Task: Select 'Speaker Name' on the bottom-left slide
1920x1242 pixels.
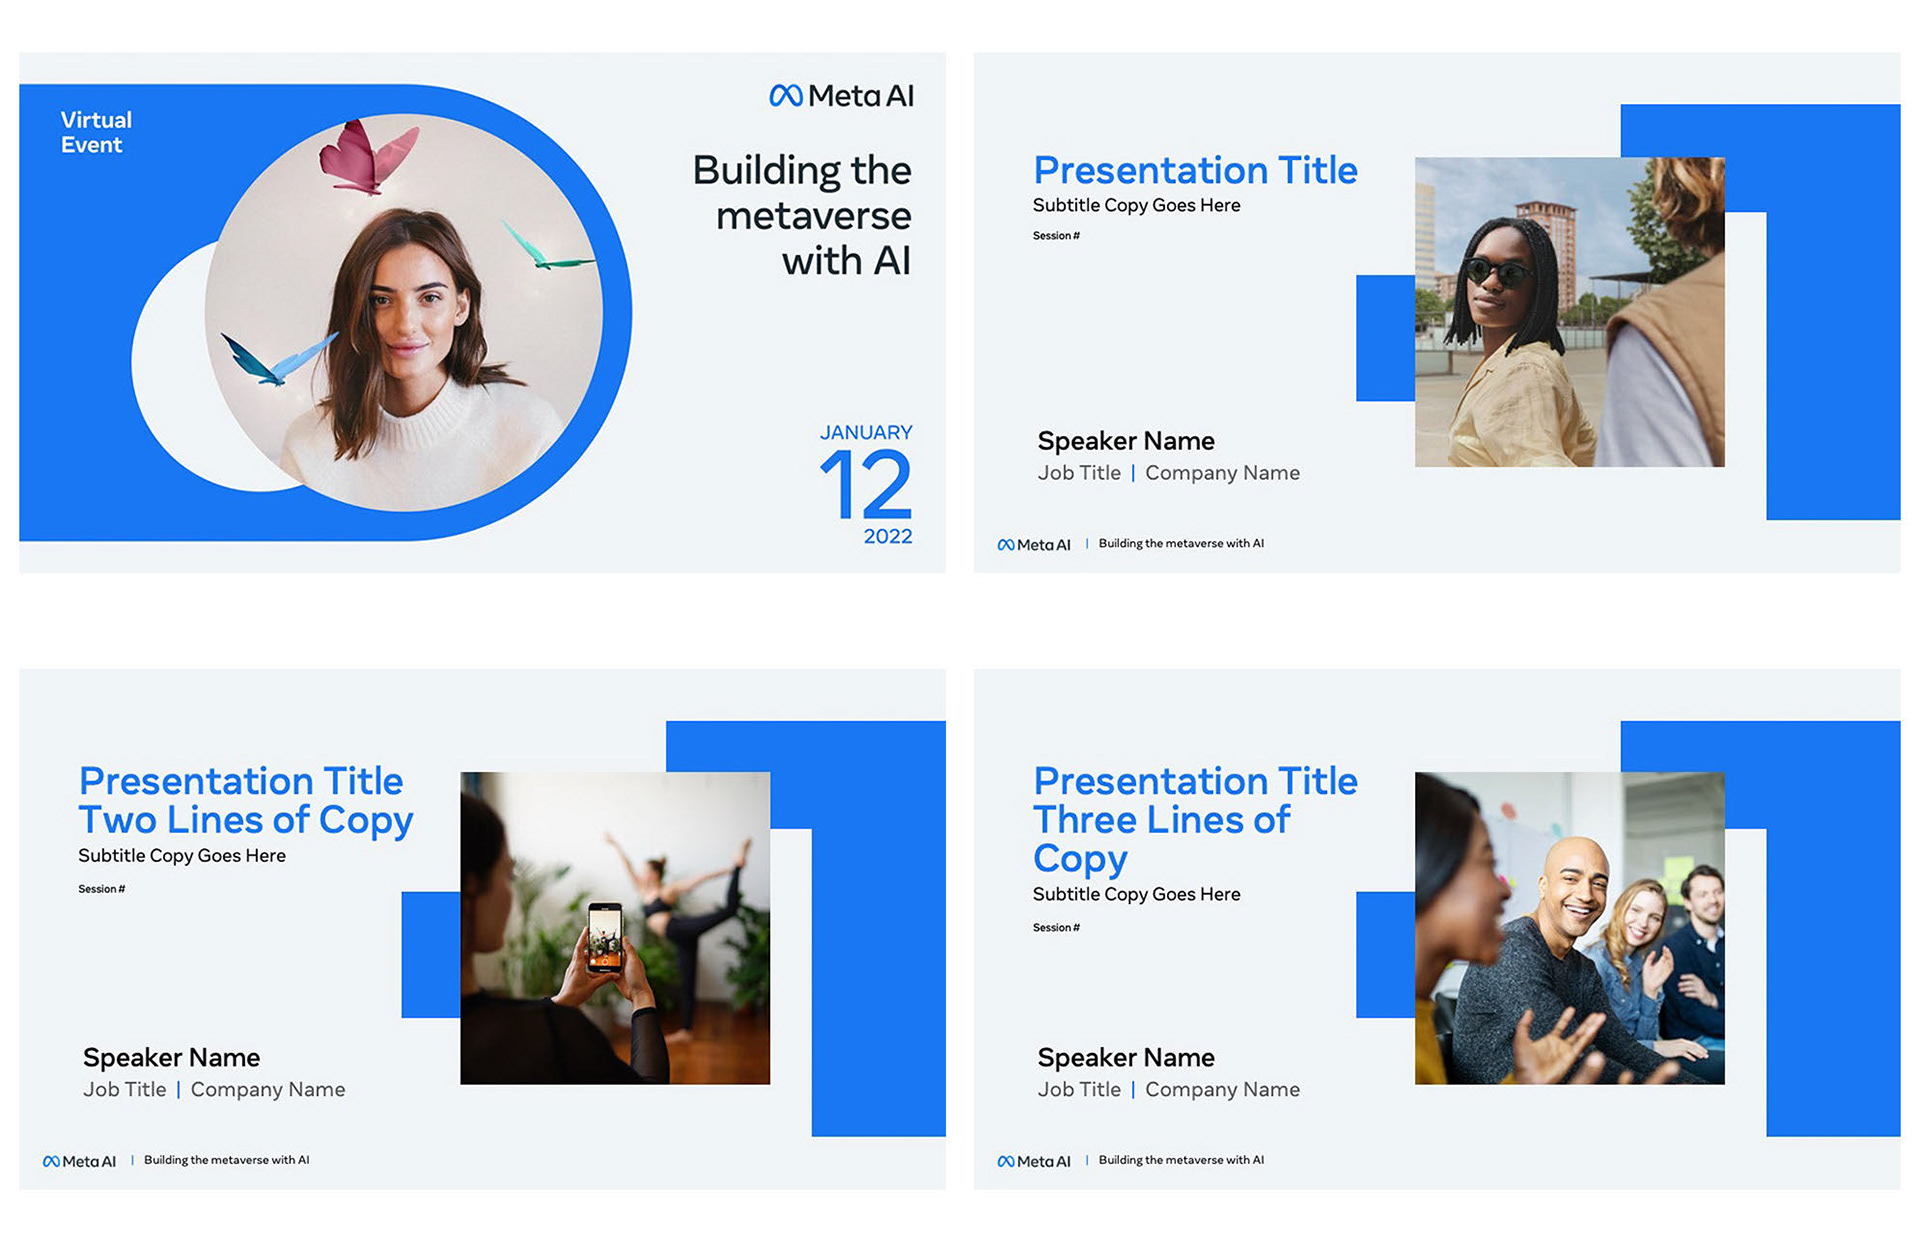Action: point(171,1057)
